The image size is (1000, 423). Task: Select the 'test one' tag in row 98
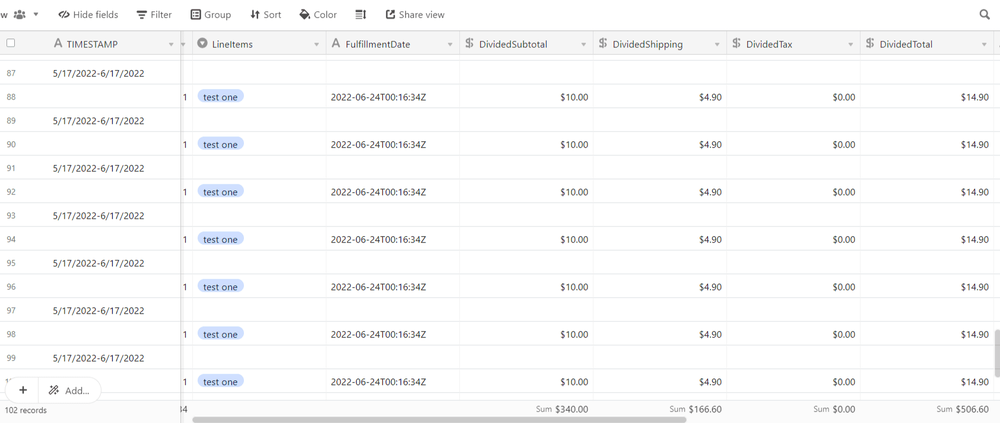(221, 334)
